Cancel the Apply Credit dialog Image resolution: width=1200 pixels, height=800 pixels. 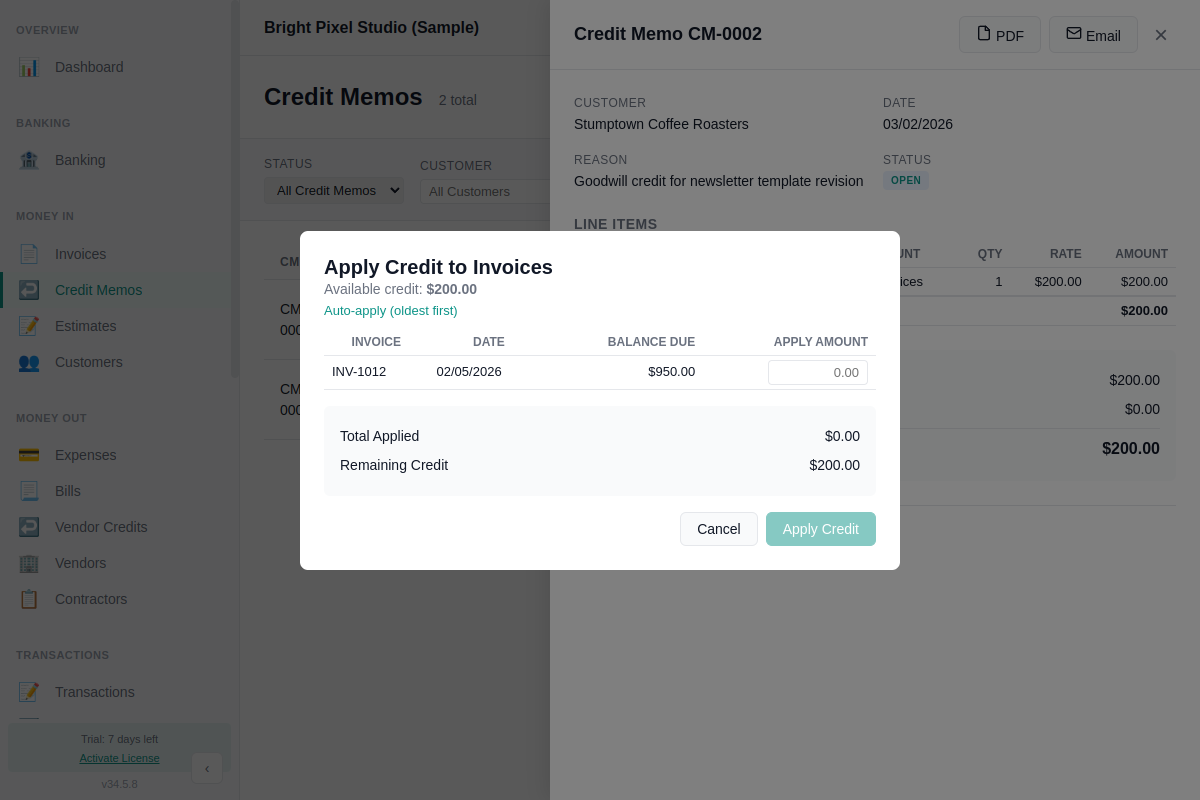click(x=718, y=529)
